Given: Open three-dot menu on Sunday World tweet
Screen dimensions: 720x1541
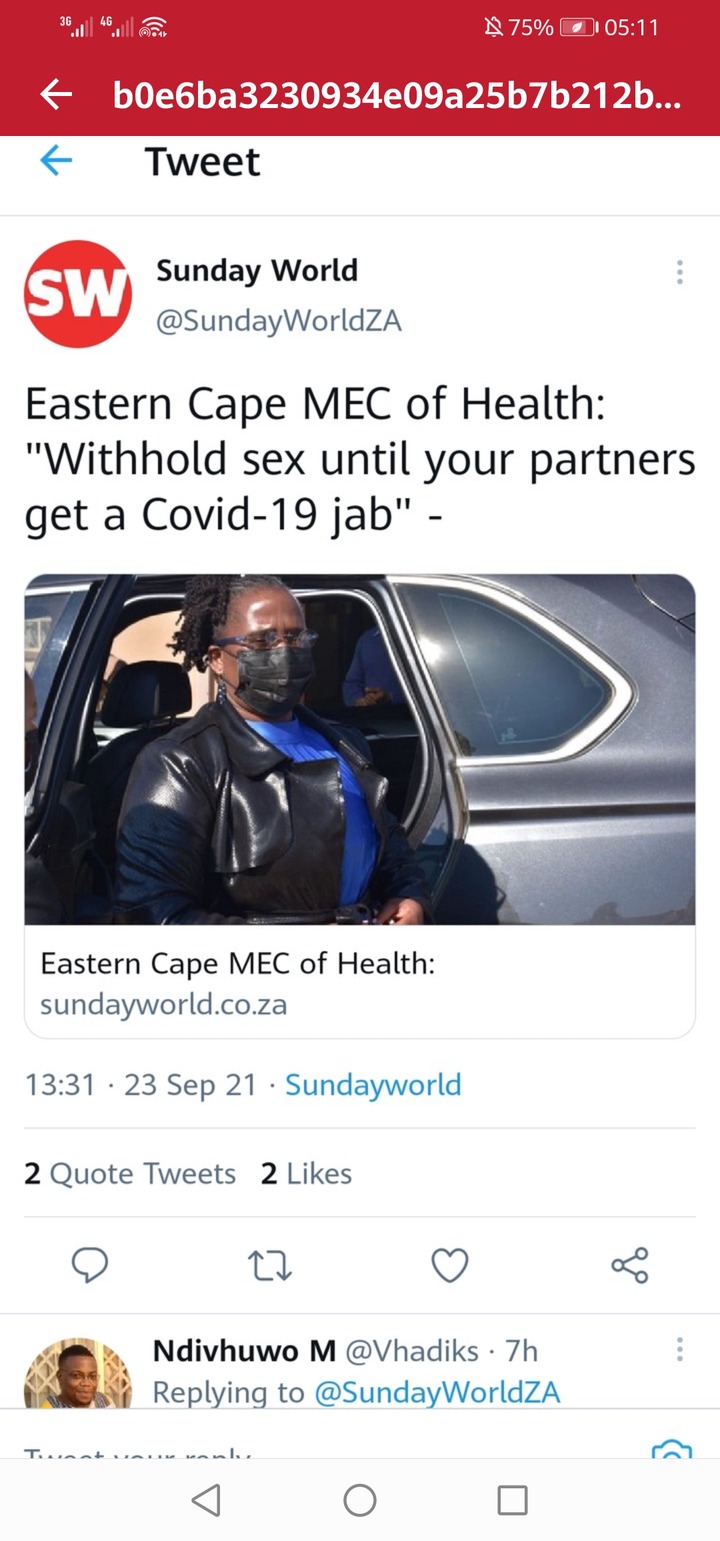Looking at the screenshot, I should point(680,272).
